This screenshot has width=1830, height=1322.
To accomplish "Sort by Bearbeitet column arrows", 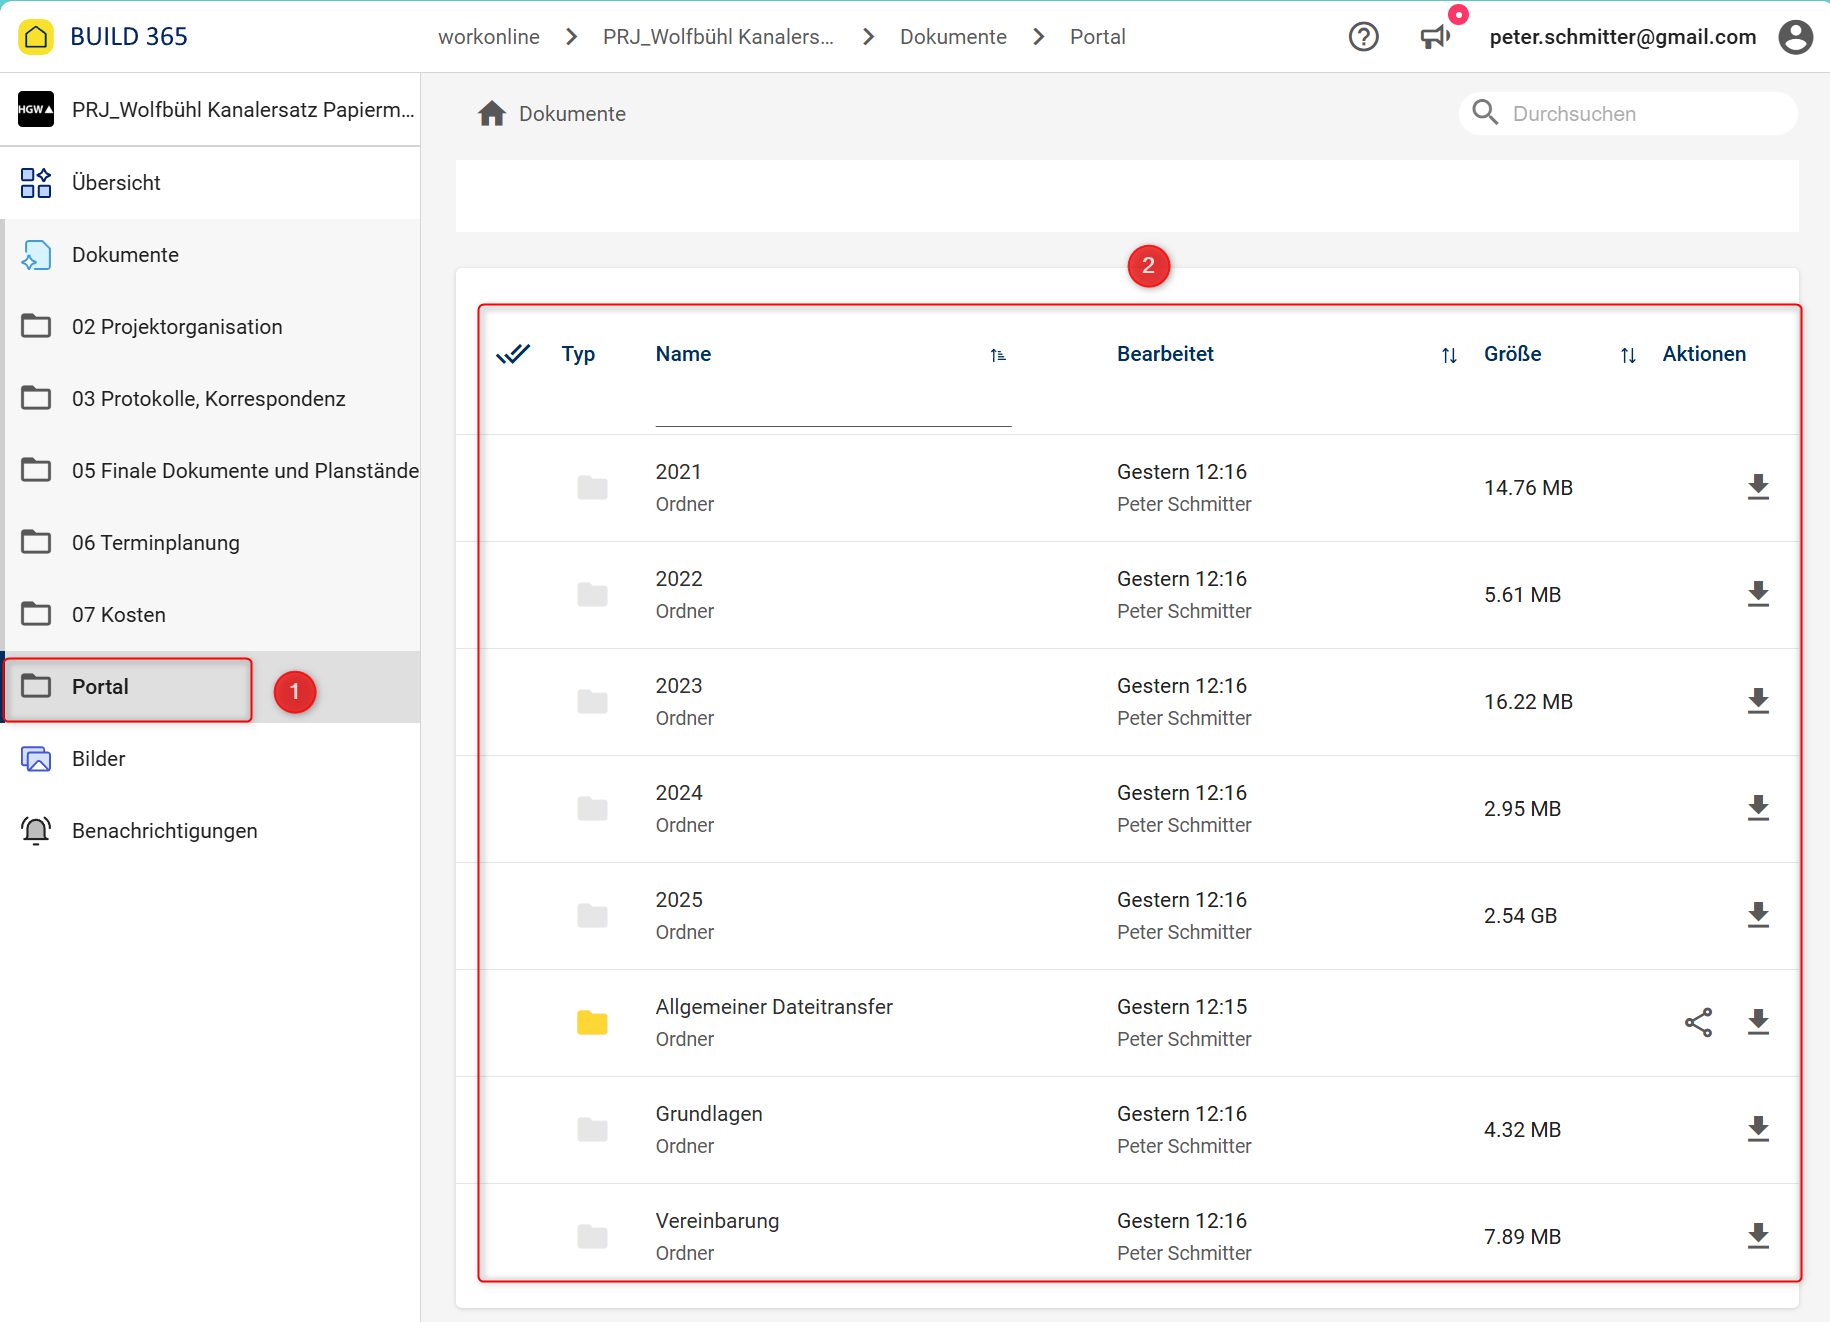I will (1449, 355).
